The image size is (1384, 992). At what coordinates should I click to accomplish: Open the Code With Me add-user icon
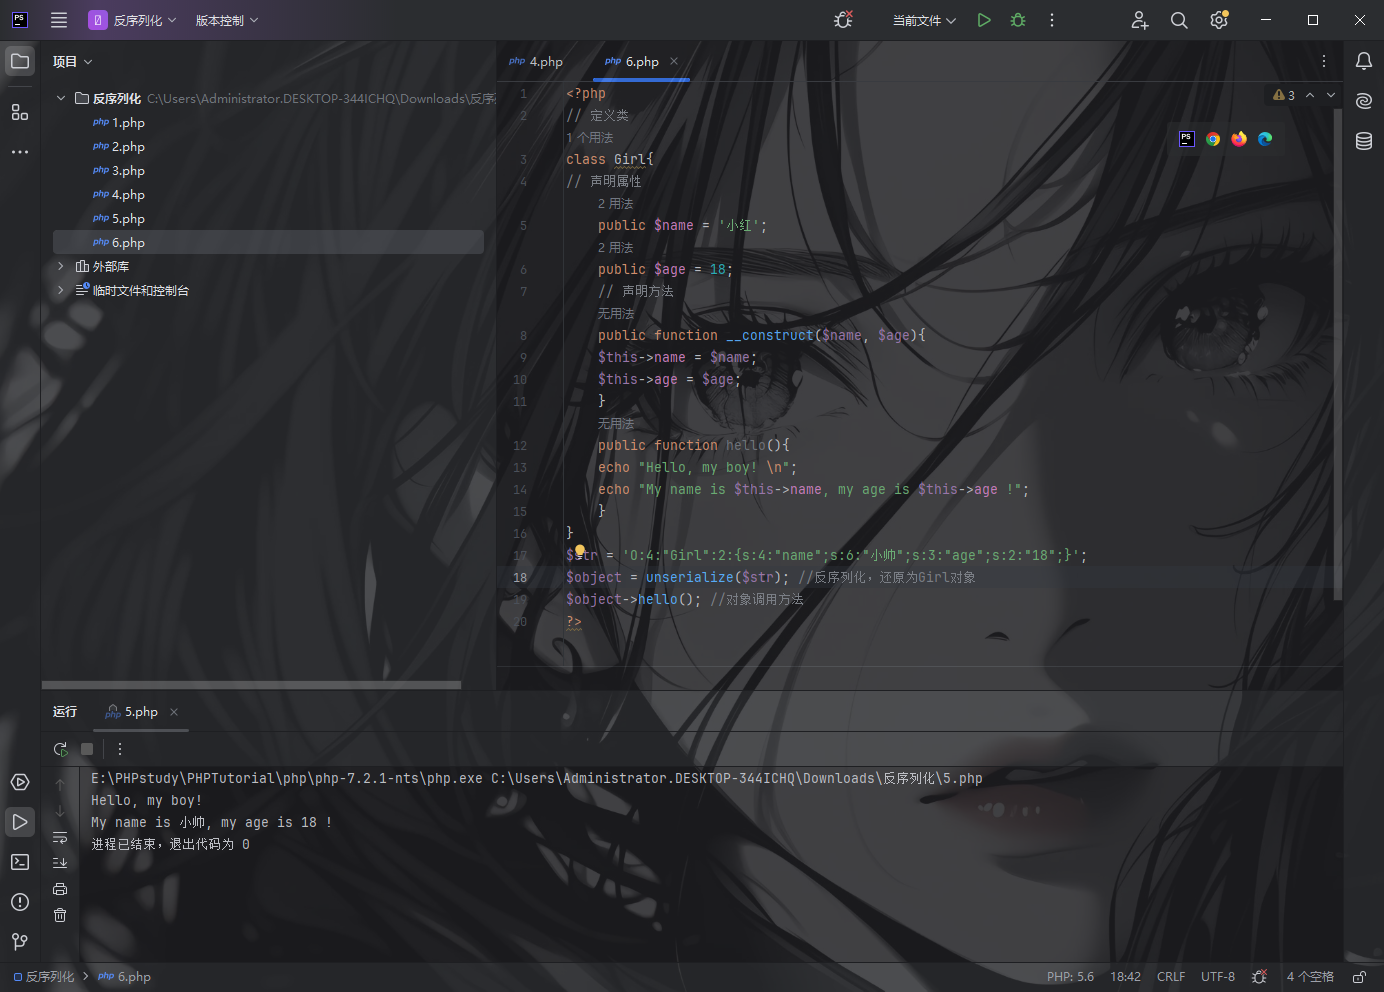[1140, 20]
